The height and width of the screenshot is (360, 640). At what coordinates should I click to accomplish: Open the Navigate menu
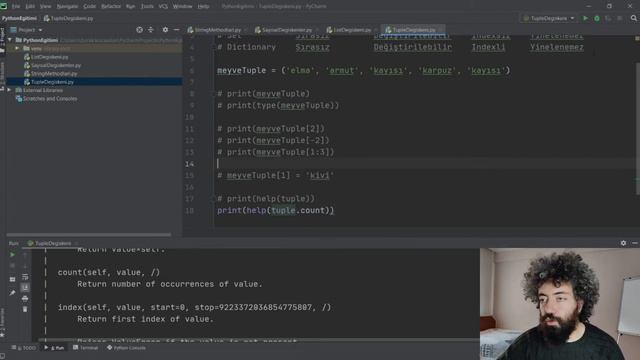coord(67,6)
